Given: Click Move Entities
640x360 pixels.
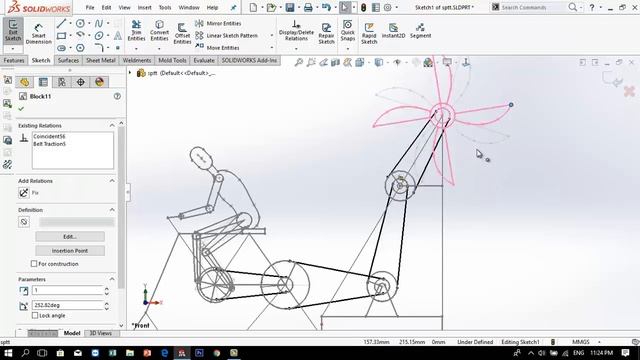Looking at the screenshot, I should (x=218, y=48).
